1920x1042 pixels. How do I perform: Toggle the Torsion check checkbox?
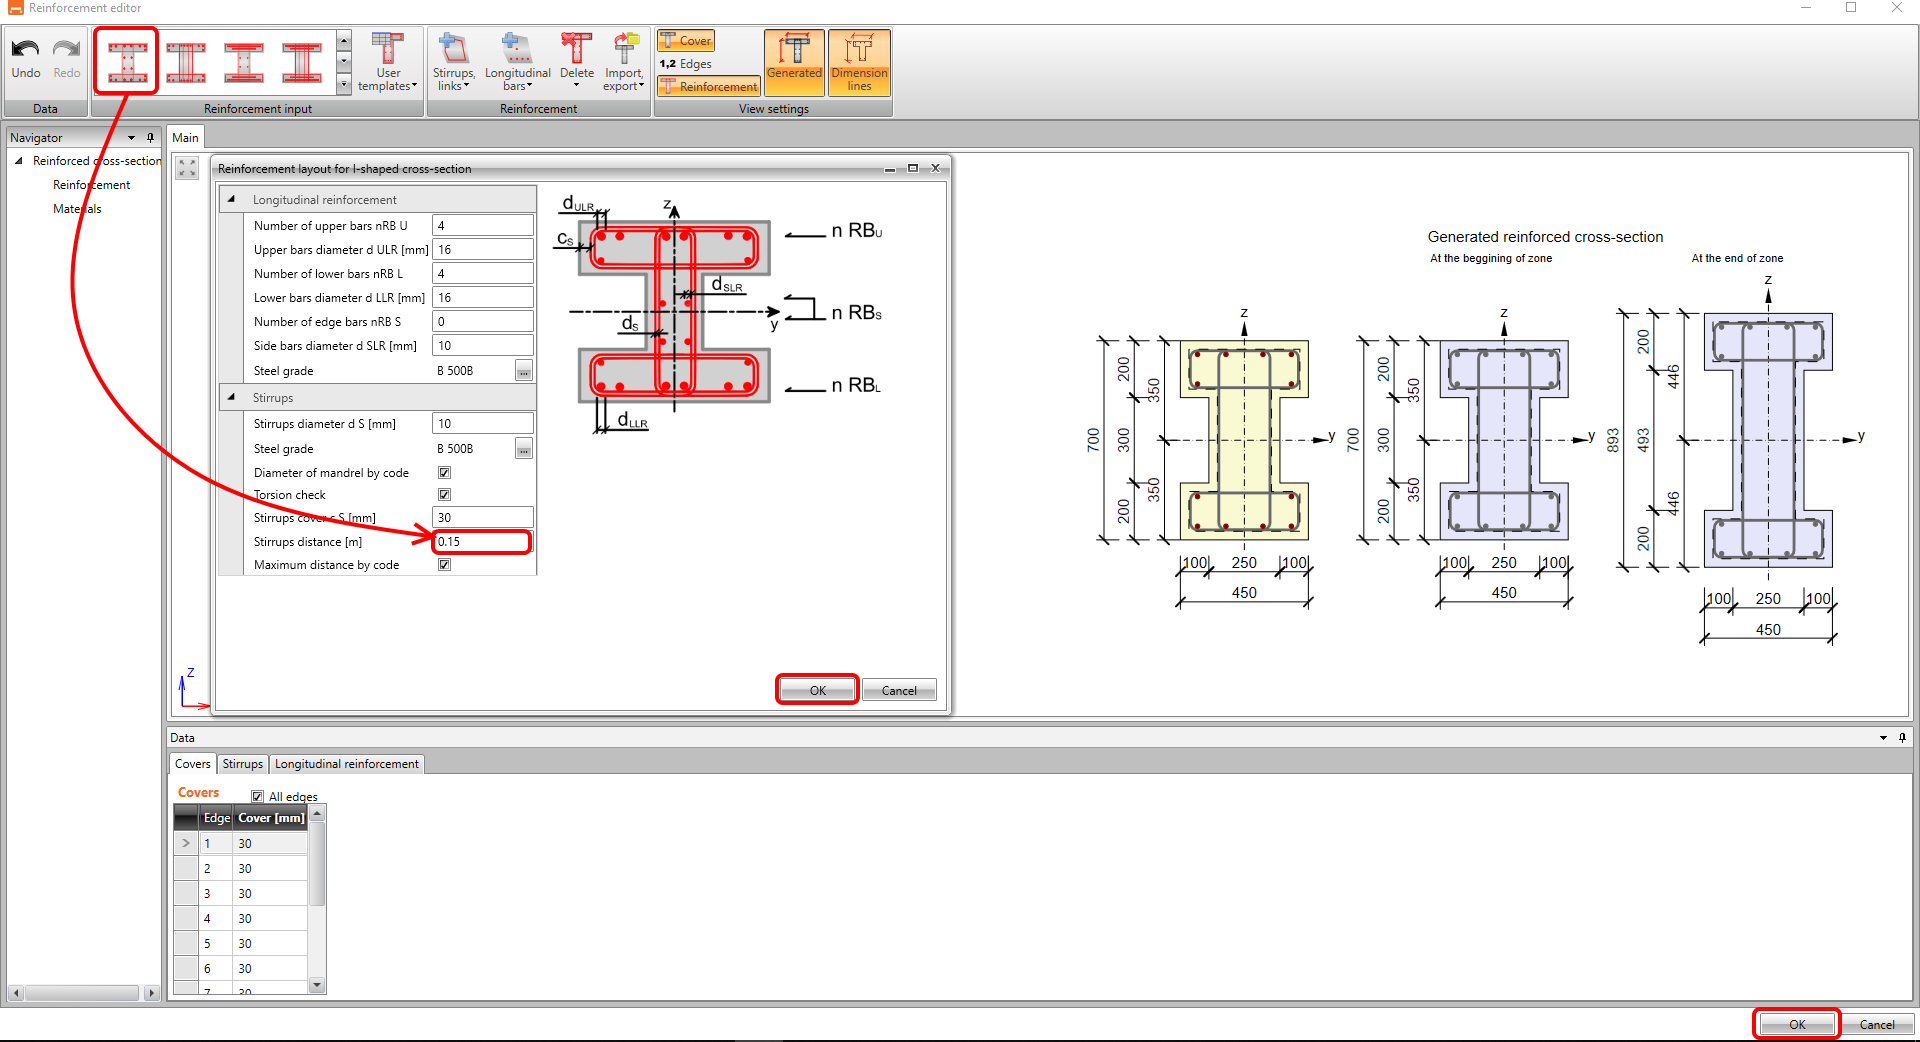[444, 495]
